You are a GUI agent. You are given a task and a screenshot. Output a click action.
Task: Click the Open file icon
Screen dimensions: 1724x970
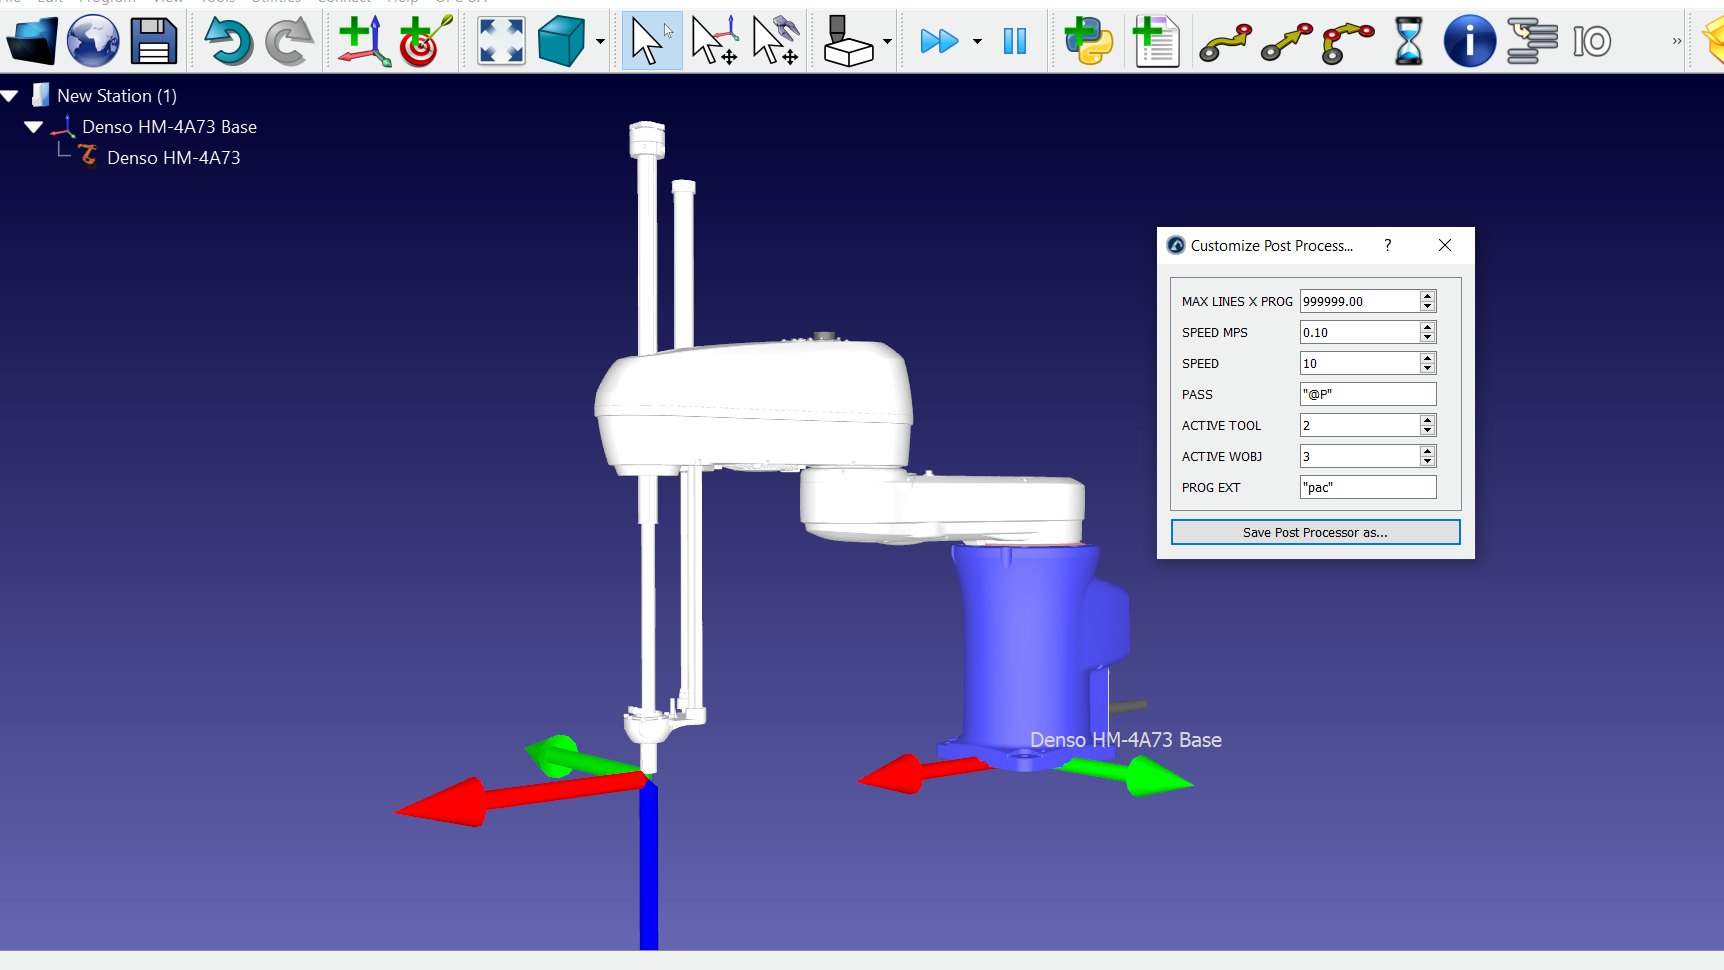(x=32, y=41)
